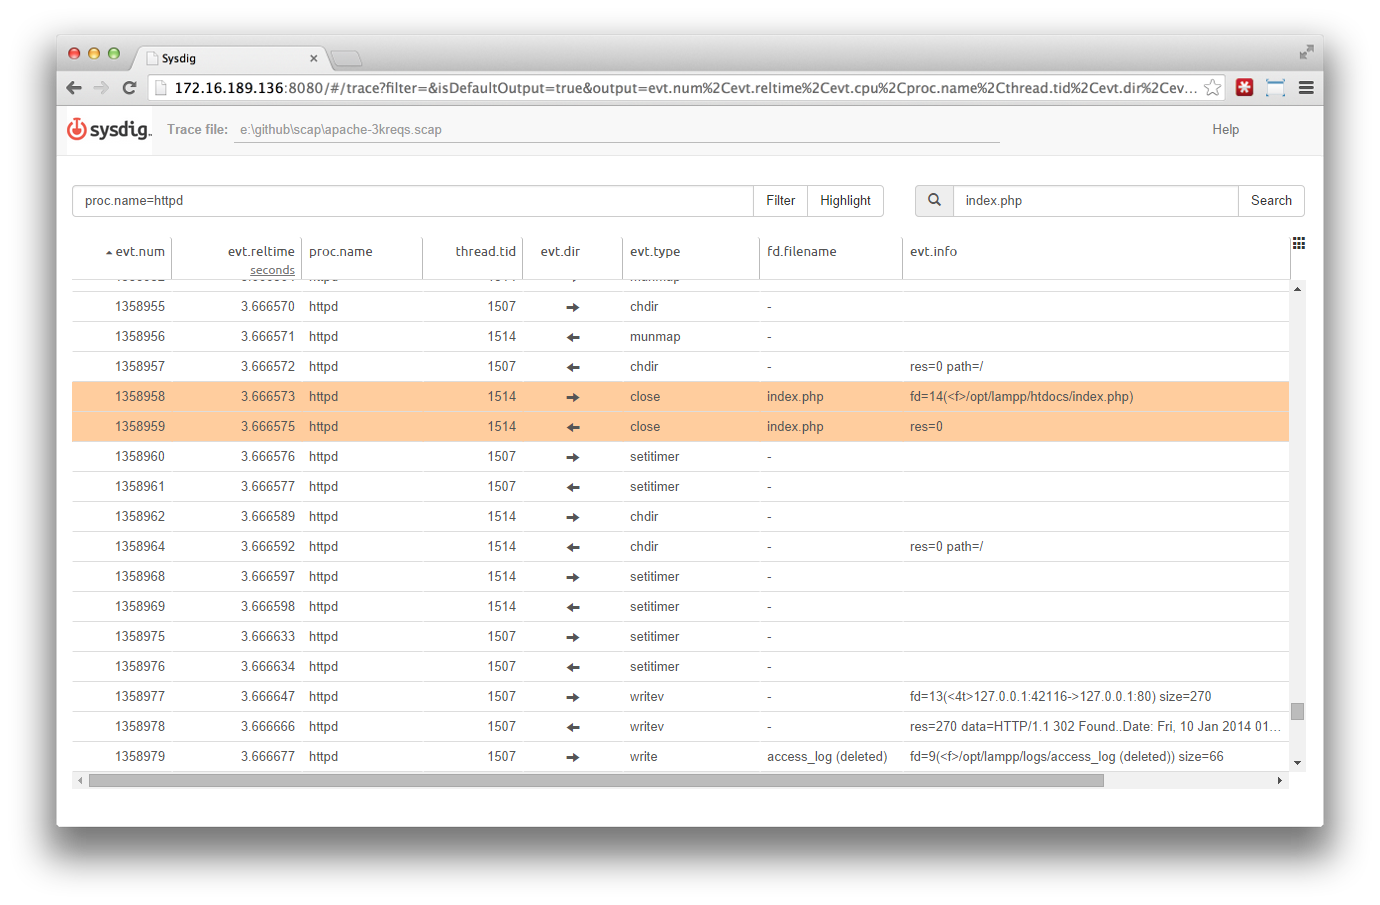Click the direction arrow in row 1358979
Image resolution: width=1380 pixels, height=905 pixels.
[573, 757]
